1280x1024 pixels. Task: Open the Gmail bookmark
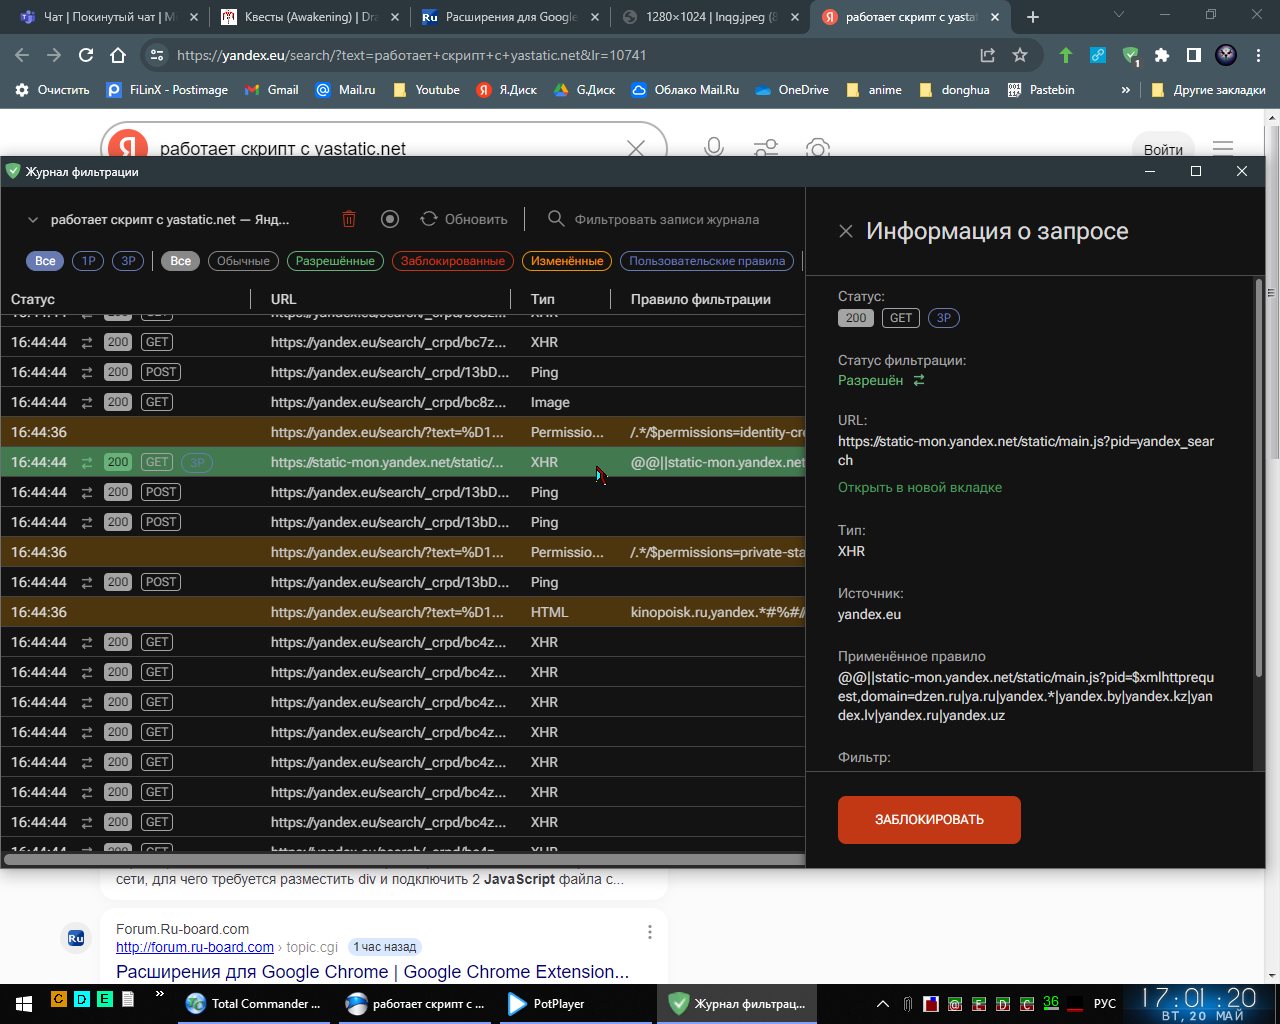[272, 90]
